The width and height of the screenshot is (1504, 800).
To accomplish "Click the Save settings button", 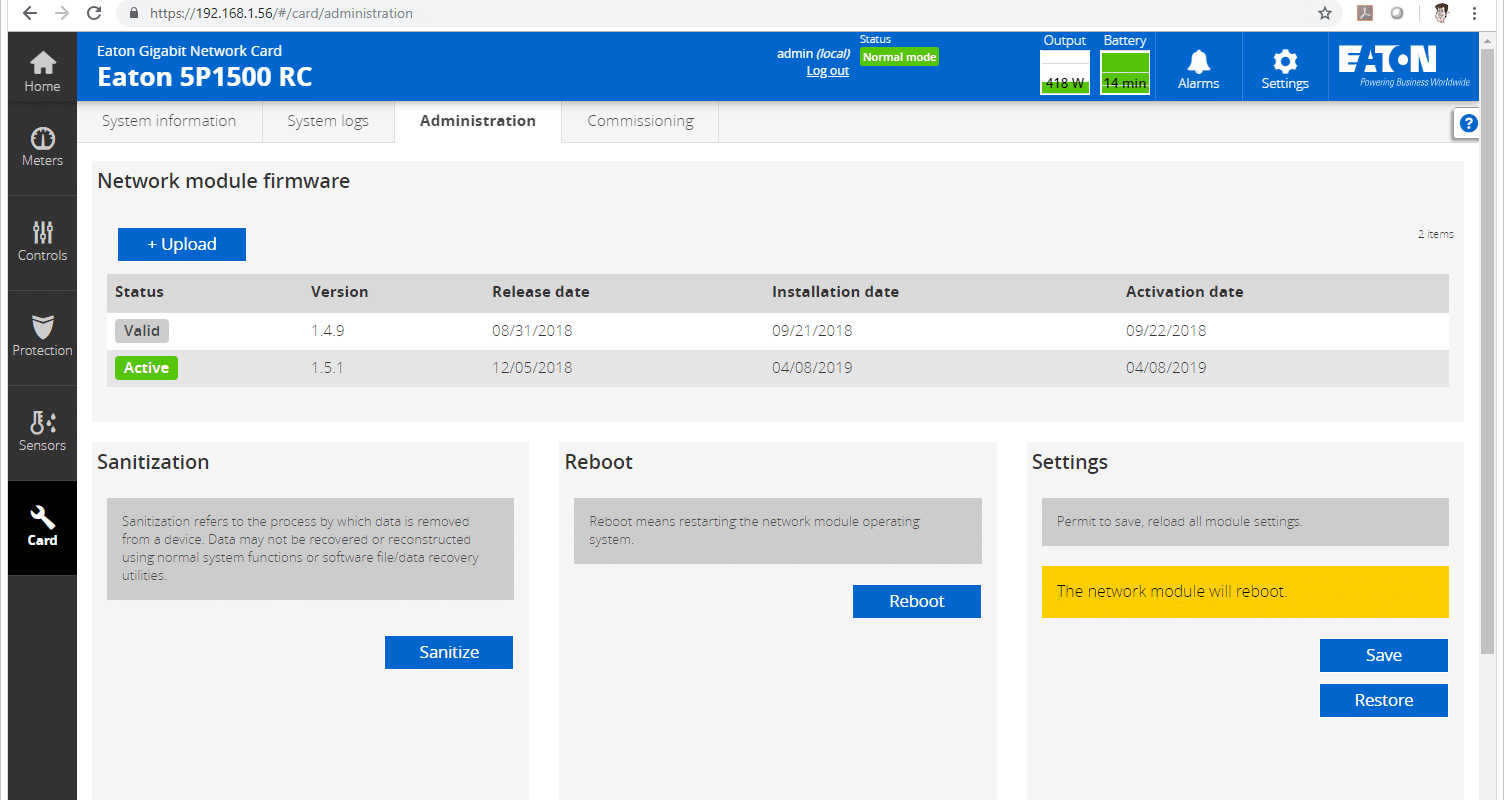I will pyautogui.click(x=1384, y=655).
